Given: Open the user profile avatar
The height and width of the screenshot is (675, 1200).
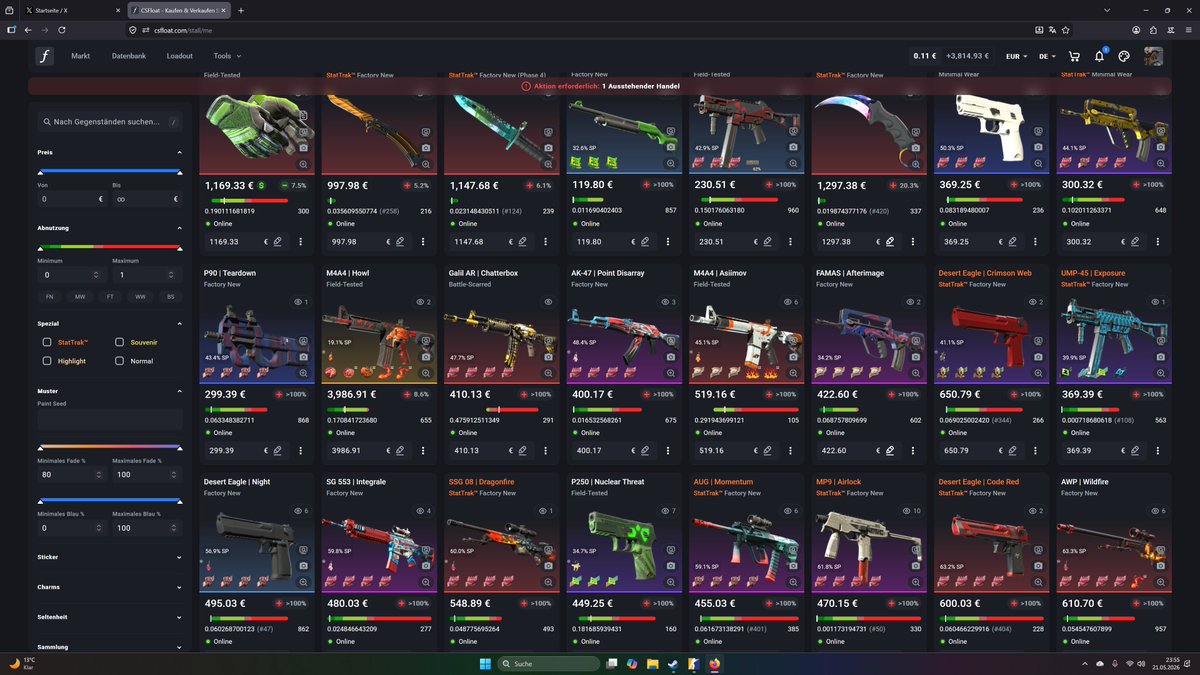Looking at the screenshot, I should click(1153, 56).
